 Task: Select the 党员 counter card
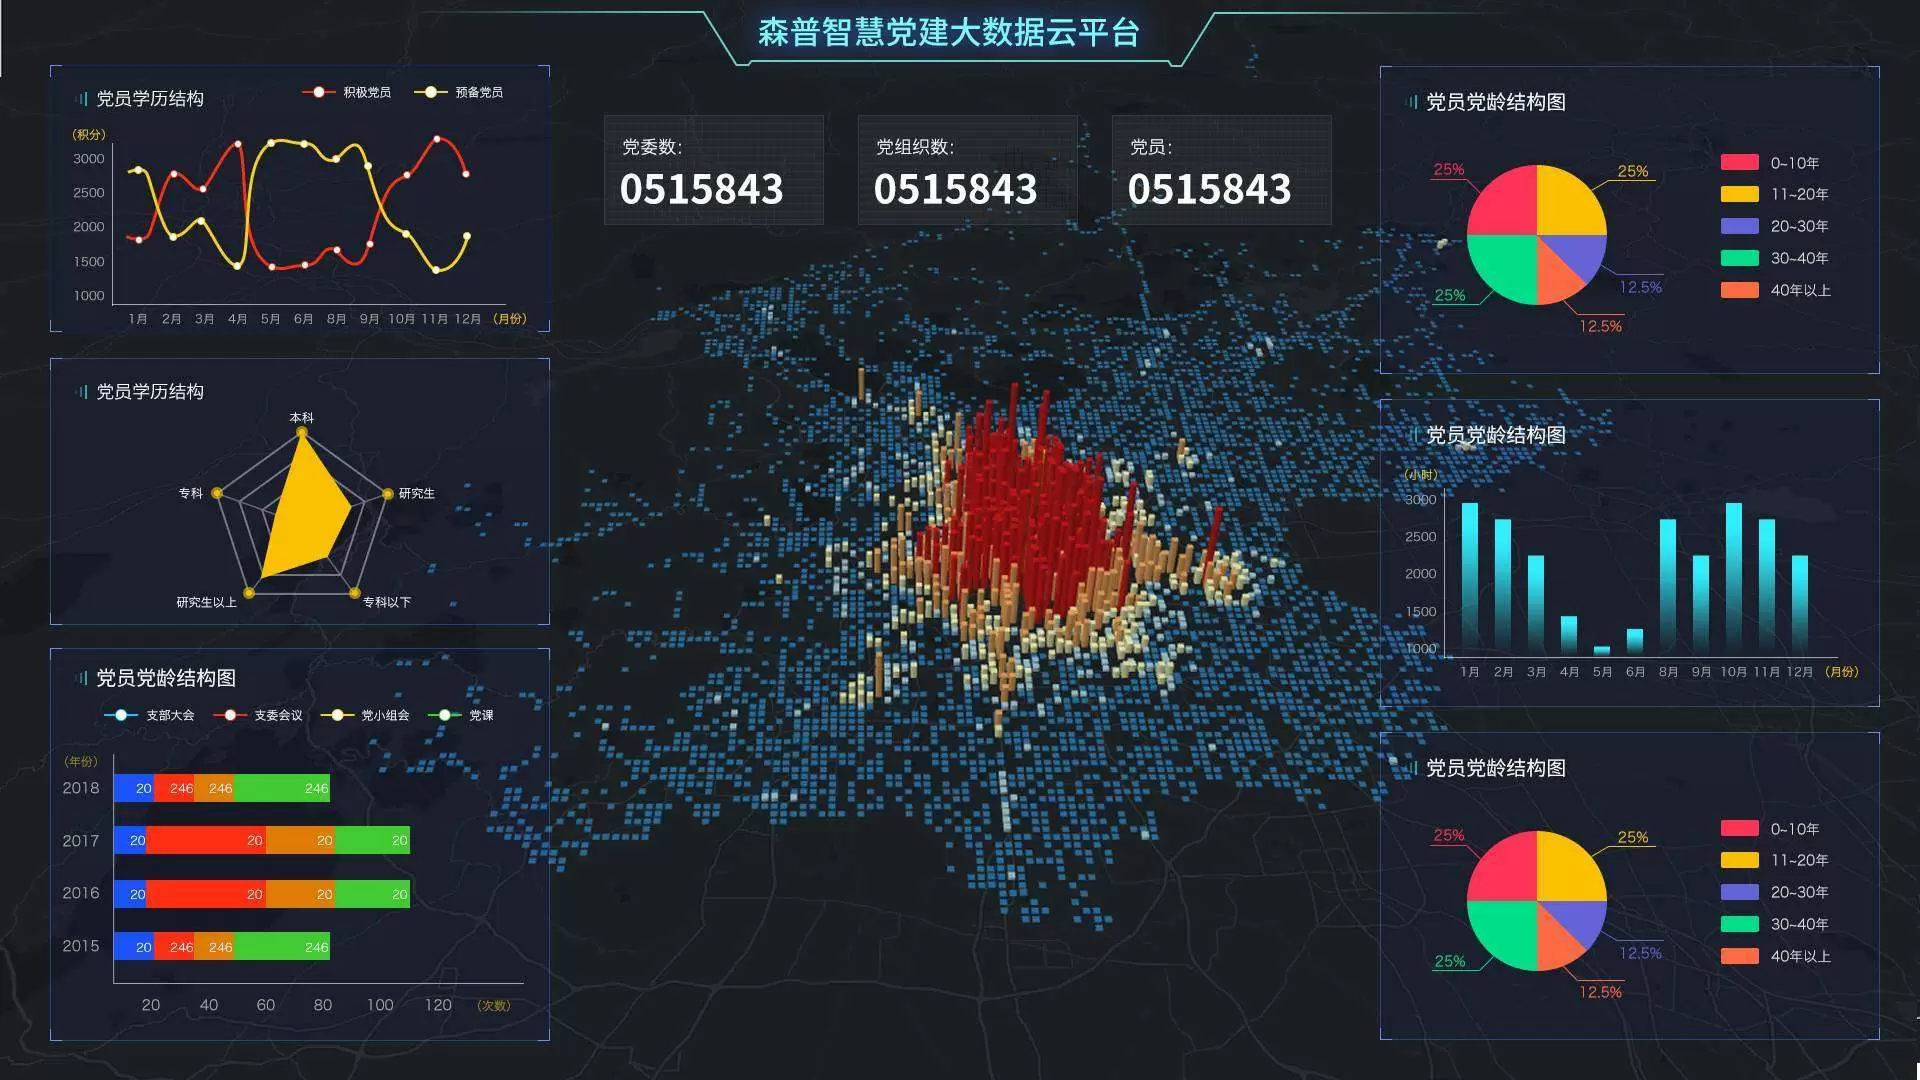[x=1222, y=170]
